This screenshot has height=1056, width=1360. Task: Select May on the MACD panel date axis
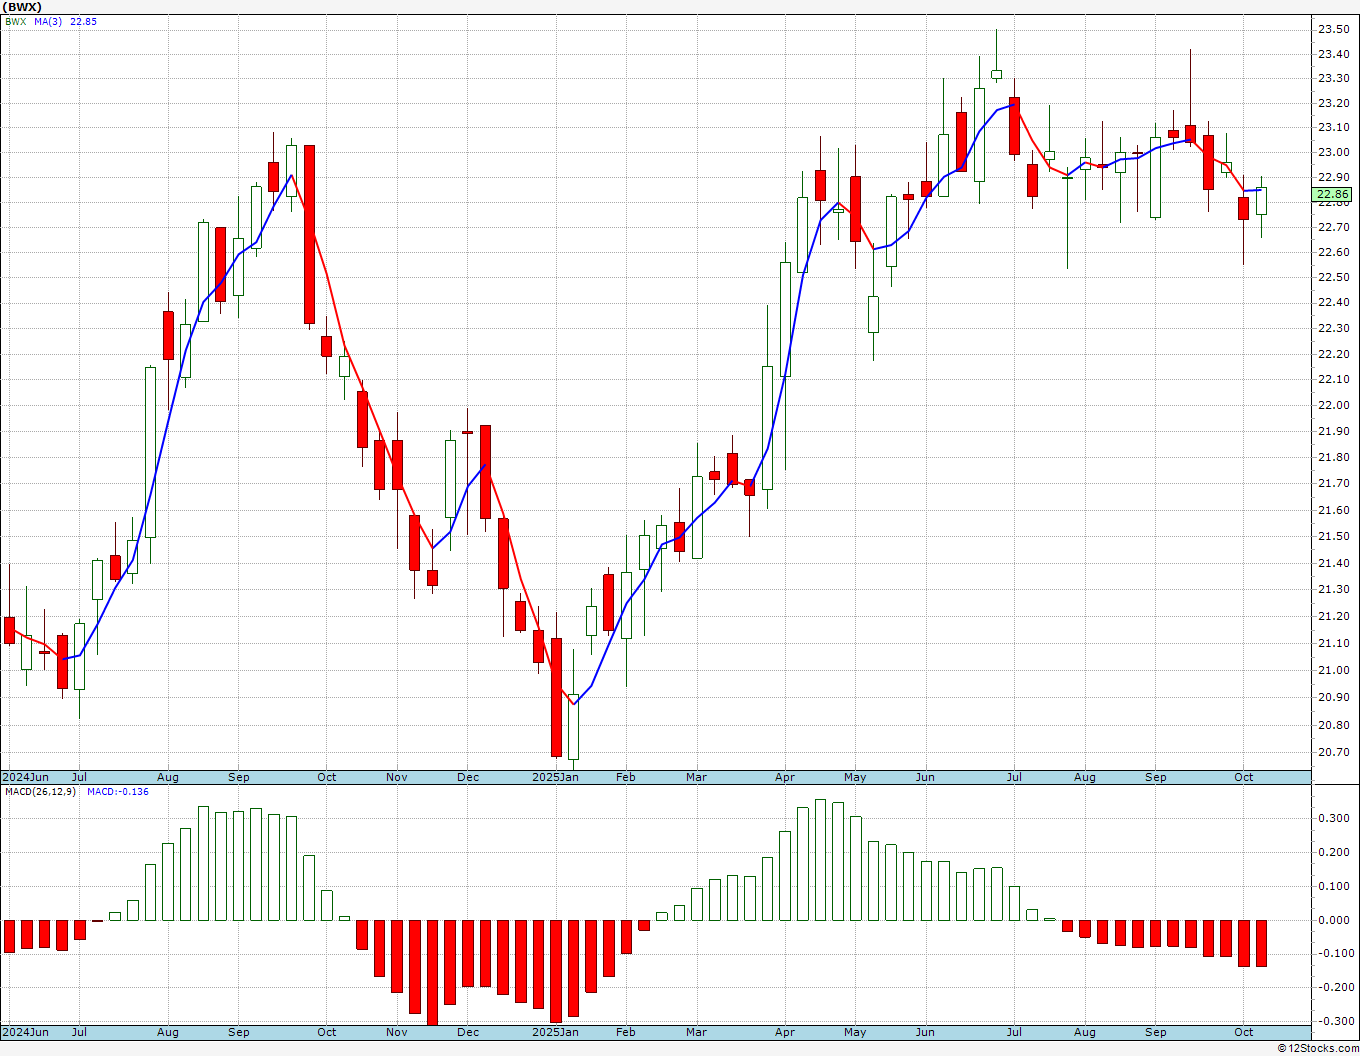click(x=855, y=1032)
